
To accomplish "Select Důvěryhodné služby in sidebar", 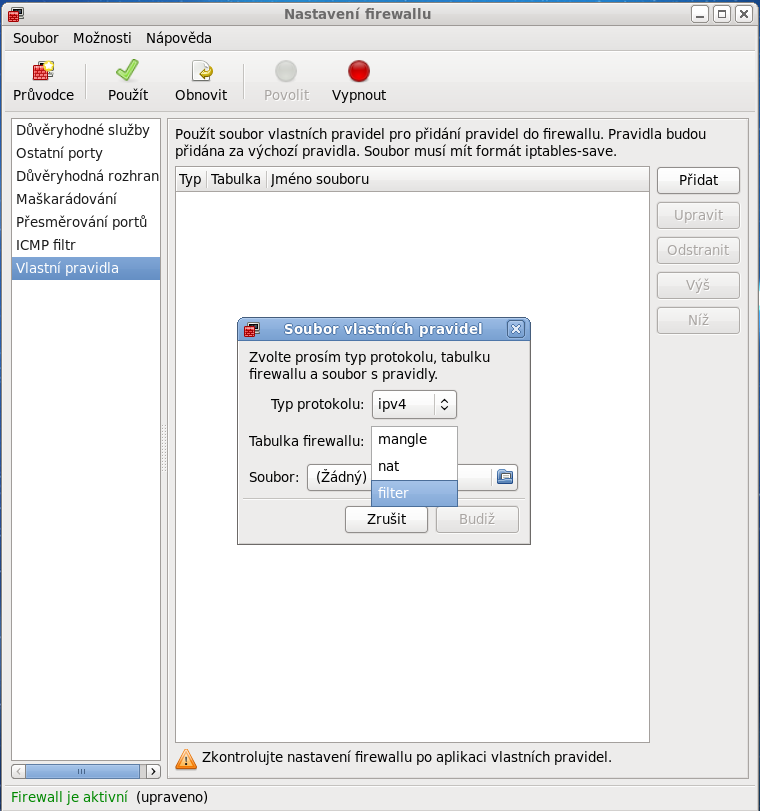I will click(x=86, y=130).
